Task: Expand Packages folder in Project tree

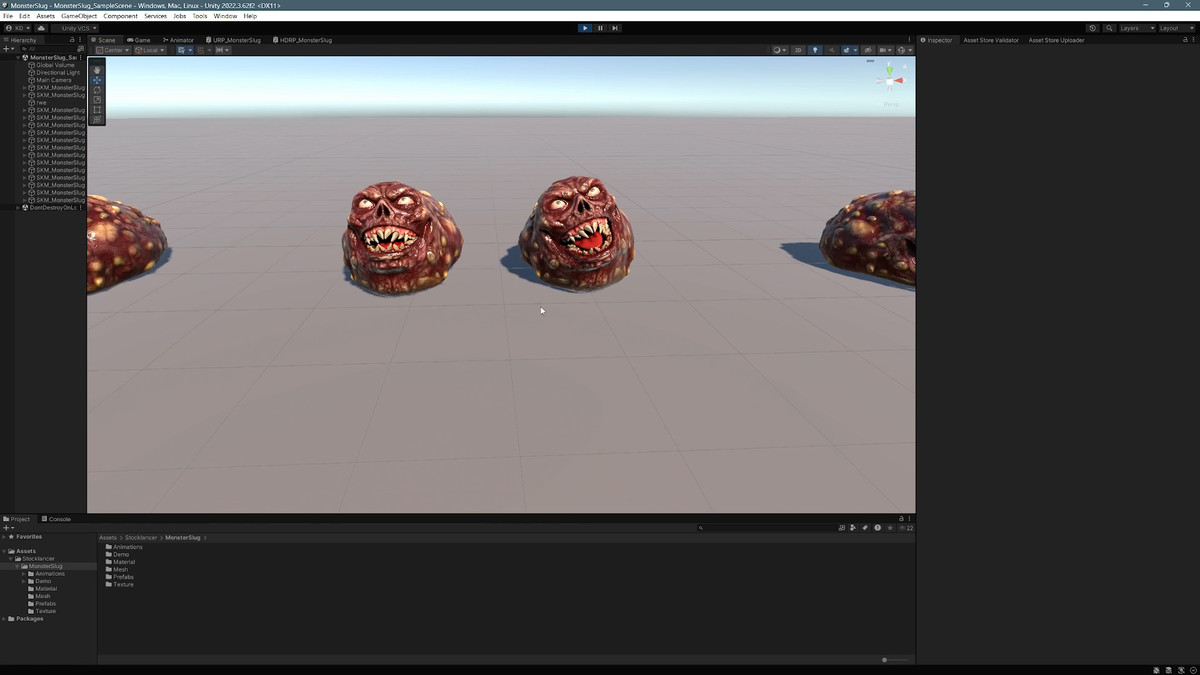Action: [x=4, y=619]
